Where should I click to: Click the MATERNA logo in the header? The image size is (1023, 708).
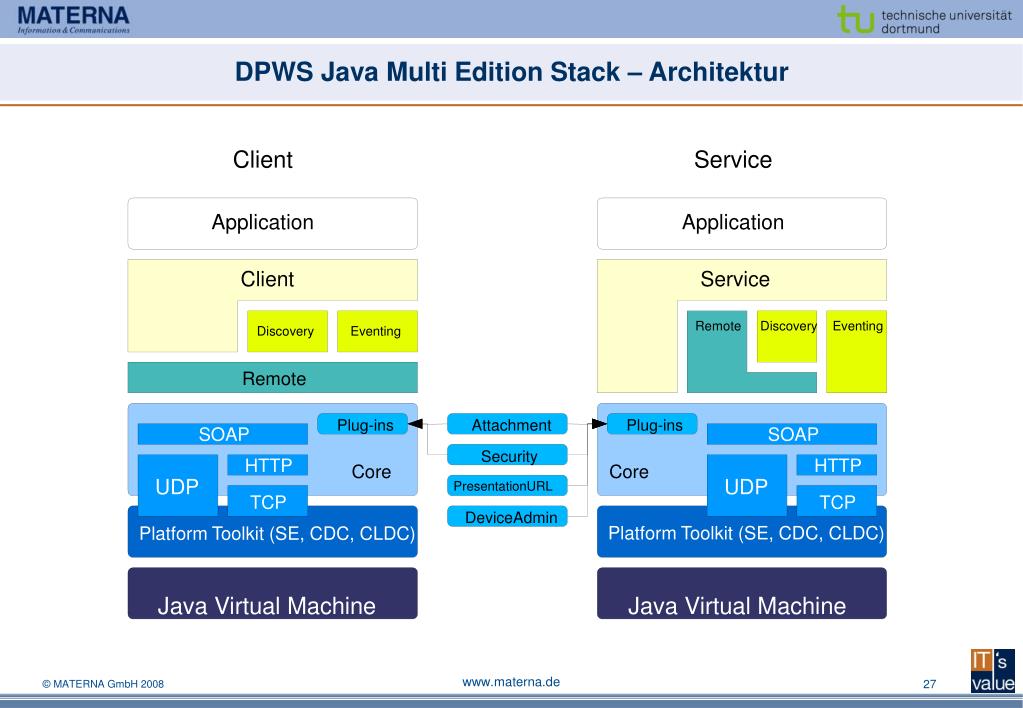point(73,19)
